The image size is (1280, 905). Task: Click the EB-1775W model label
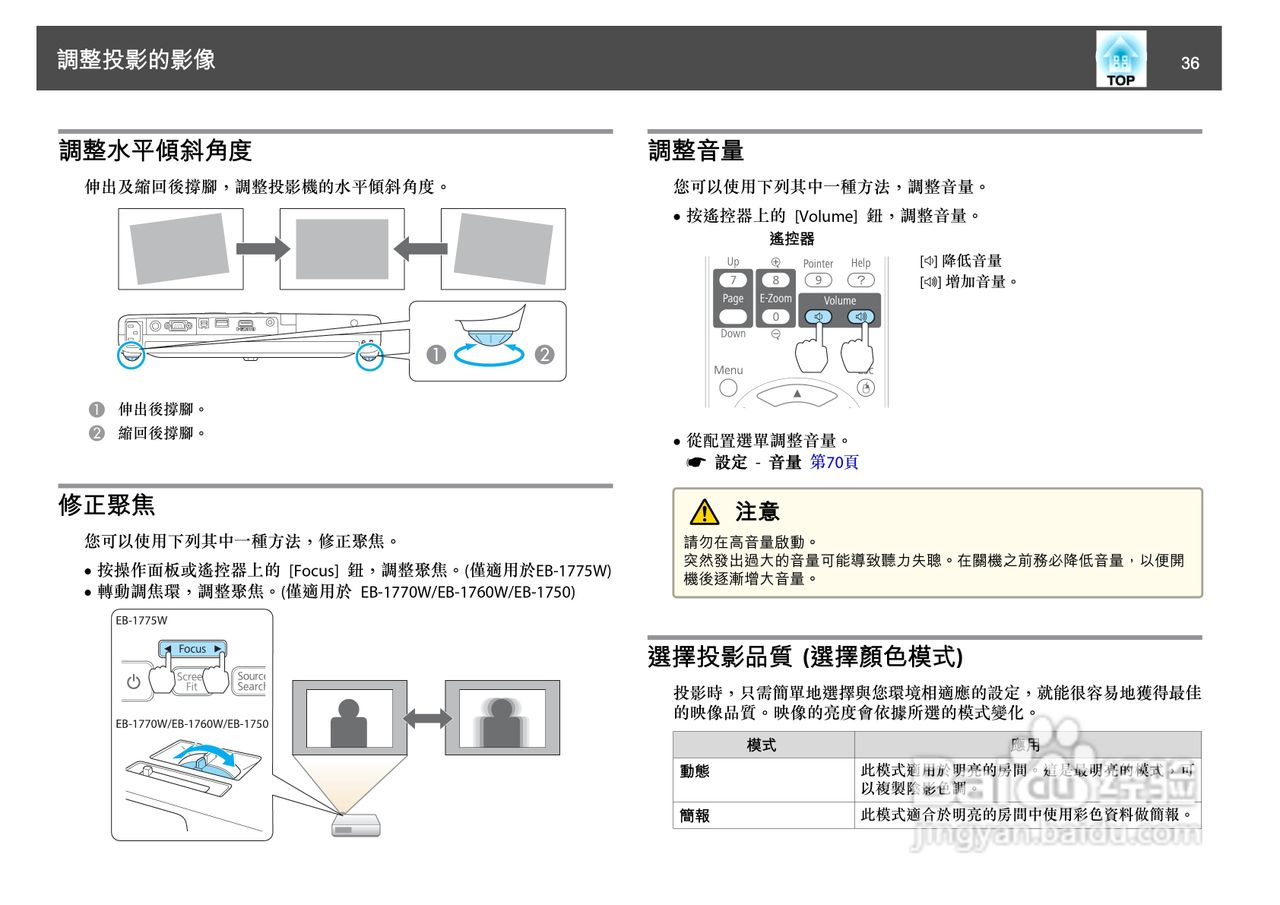[x=142, y=621]
